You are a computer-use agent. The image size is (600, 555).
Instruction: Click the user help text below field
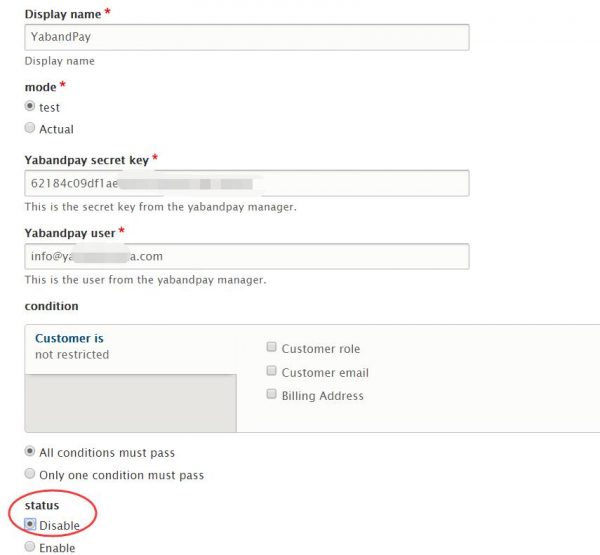pos(145,280)
